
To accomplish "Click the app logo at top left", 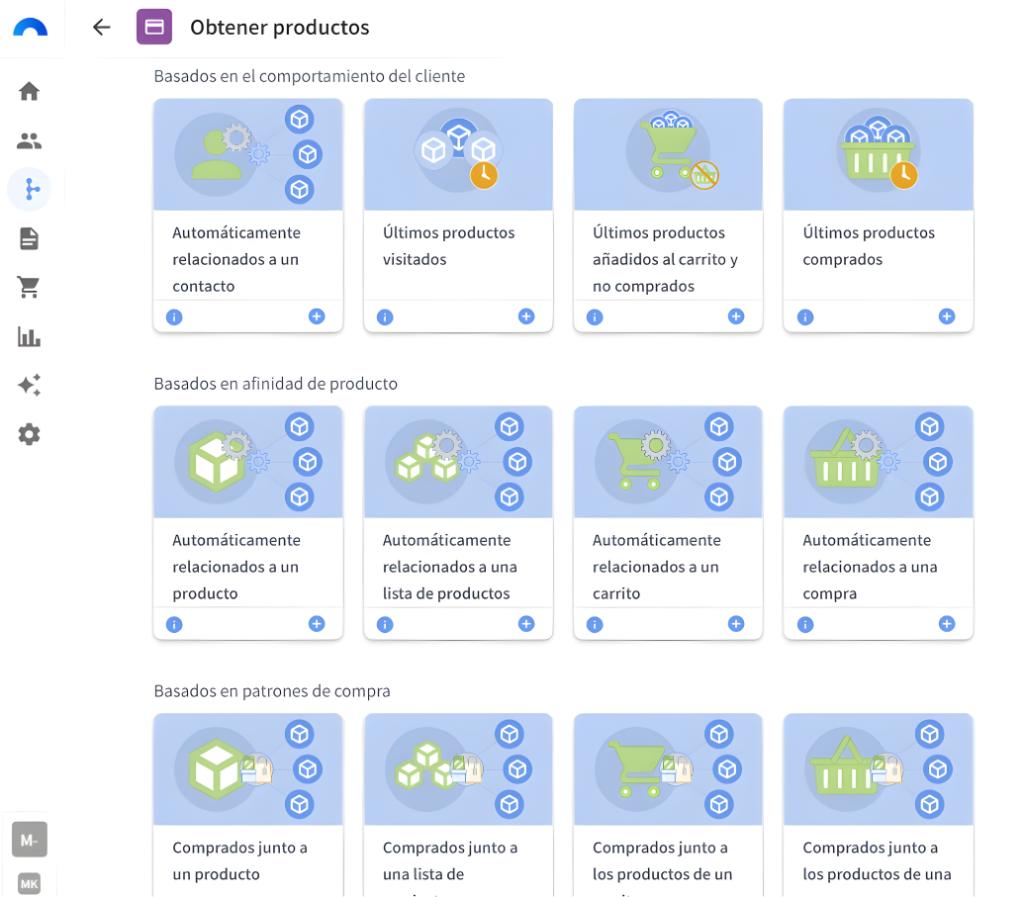I will (x=30, y=27).
